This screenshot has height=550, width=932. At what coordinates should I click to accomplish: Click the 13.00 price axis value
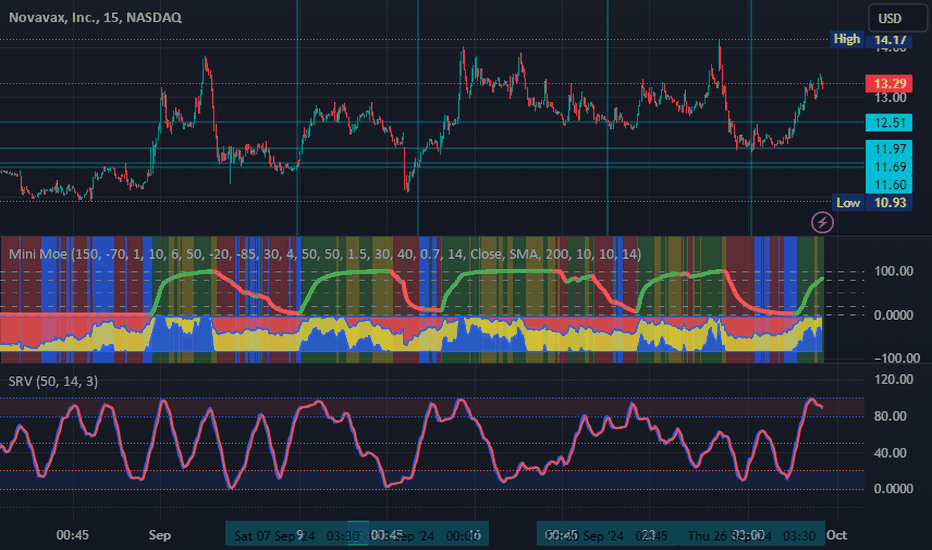[890, 98]
